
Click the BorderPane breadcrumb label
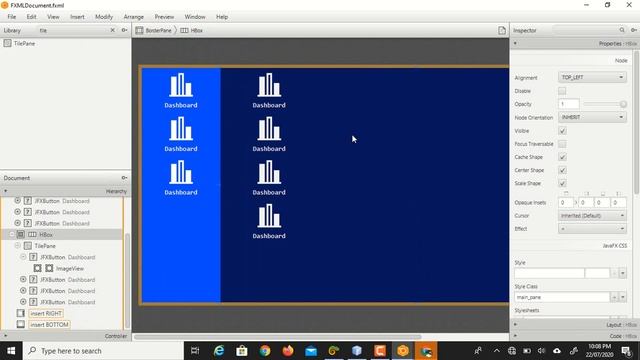[158, 31]
